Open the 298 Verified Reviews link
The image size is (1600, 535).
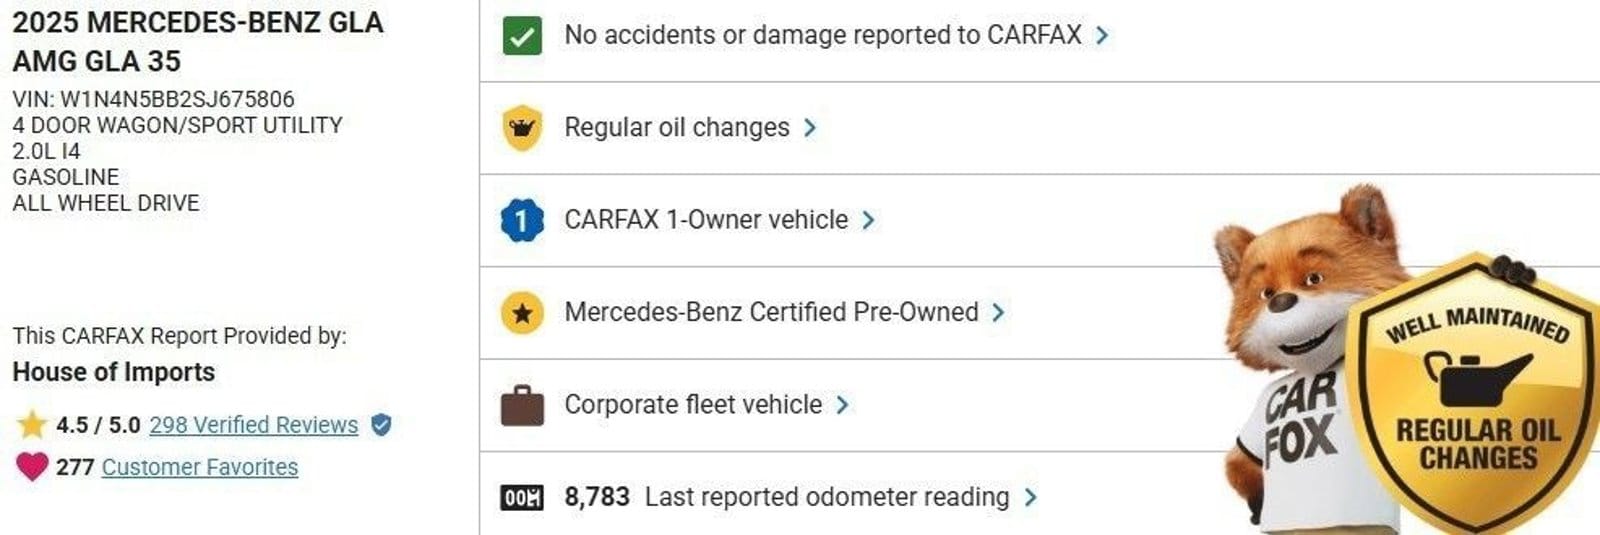(x=253, y=425)
